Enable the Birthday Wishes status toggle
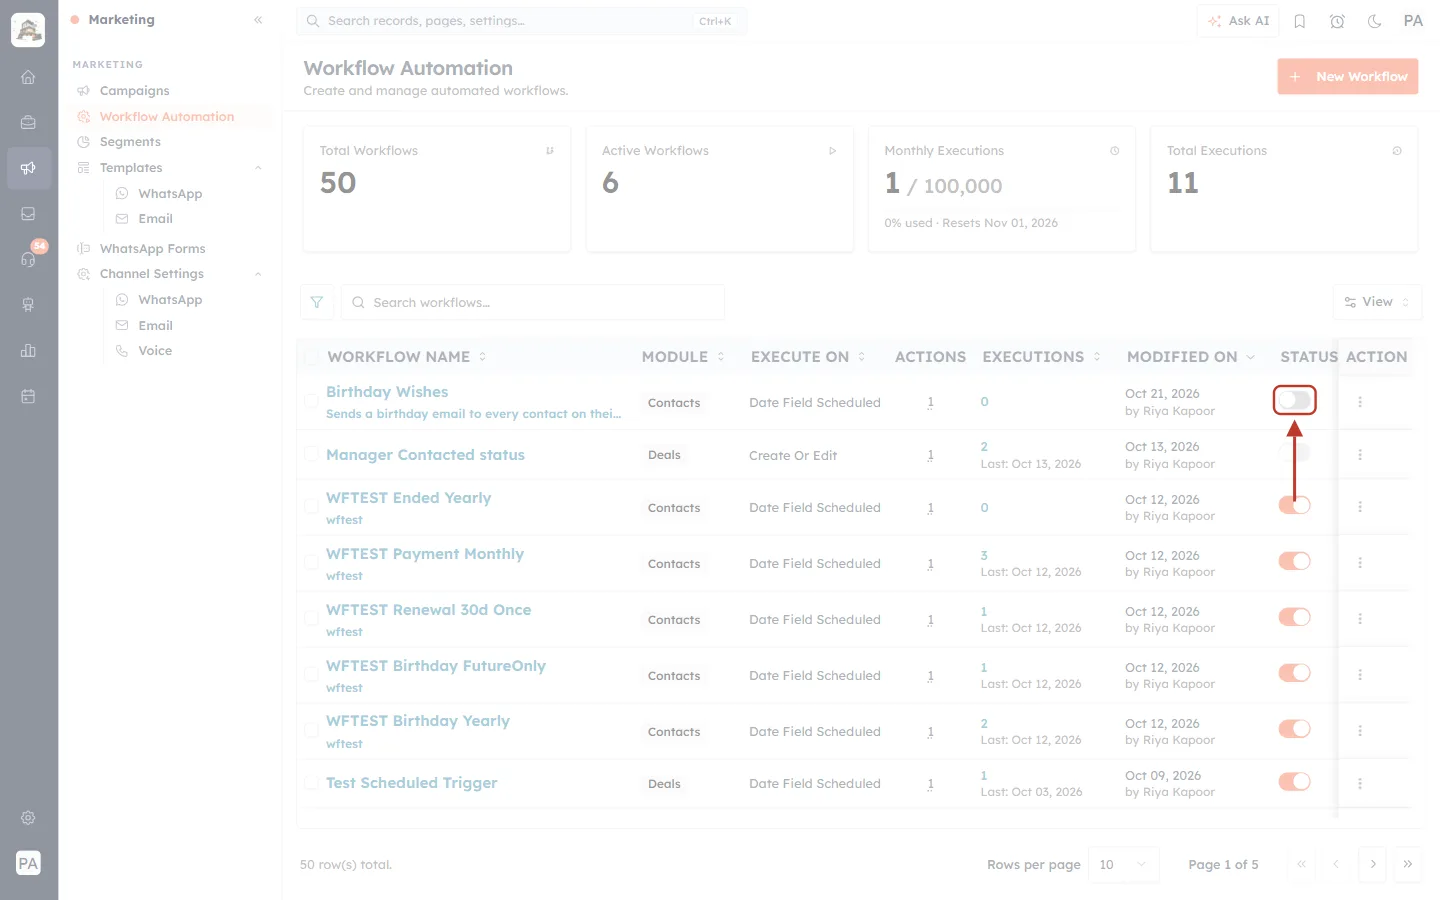Screen dimensions: 1440x900 coord(1294,401)
